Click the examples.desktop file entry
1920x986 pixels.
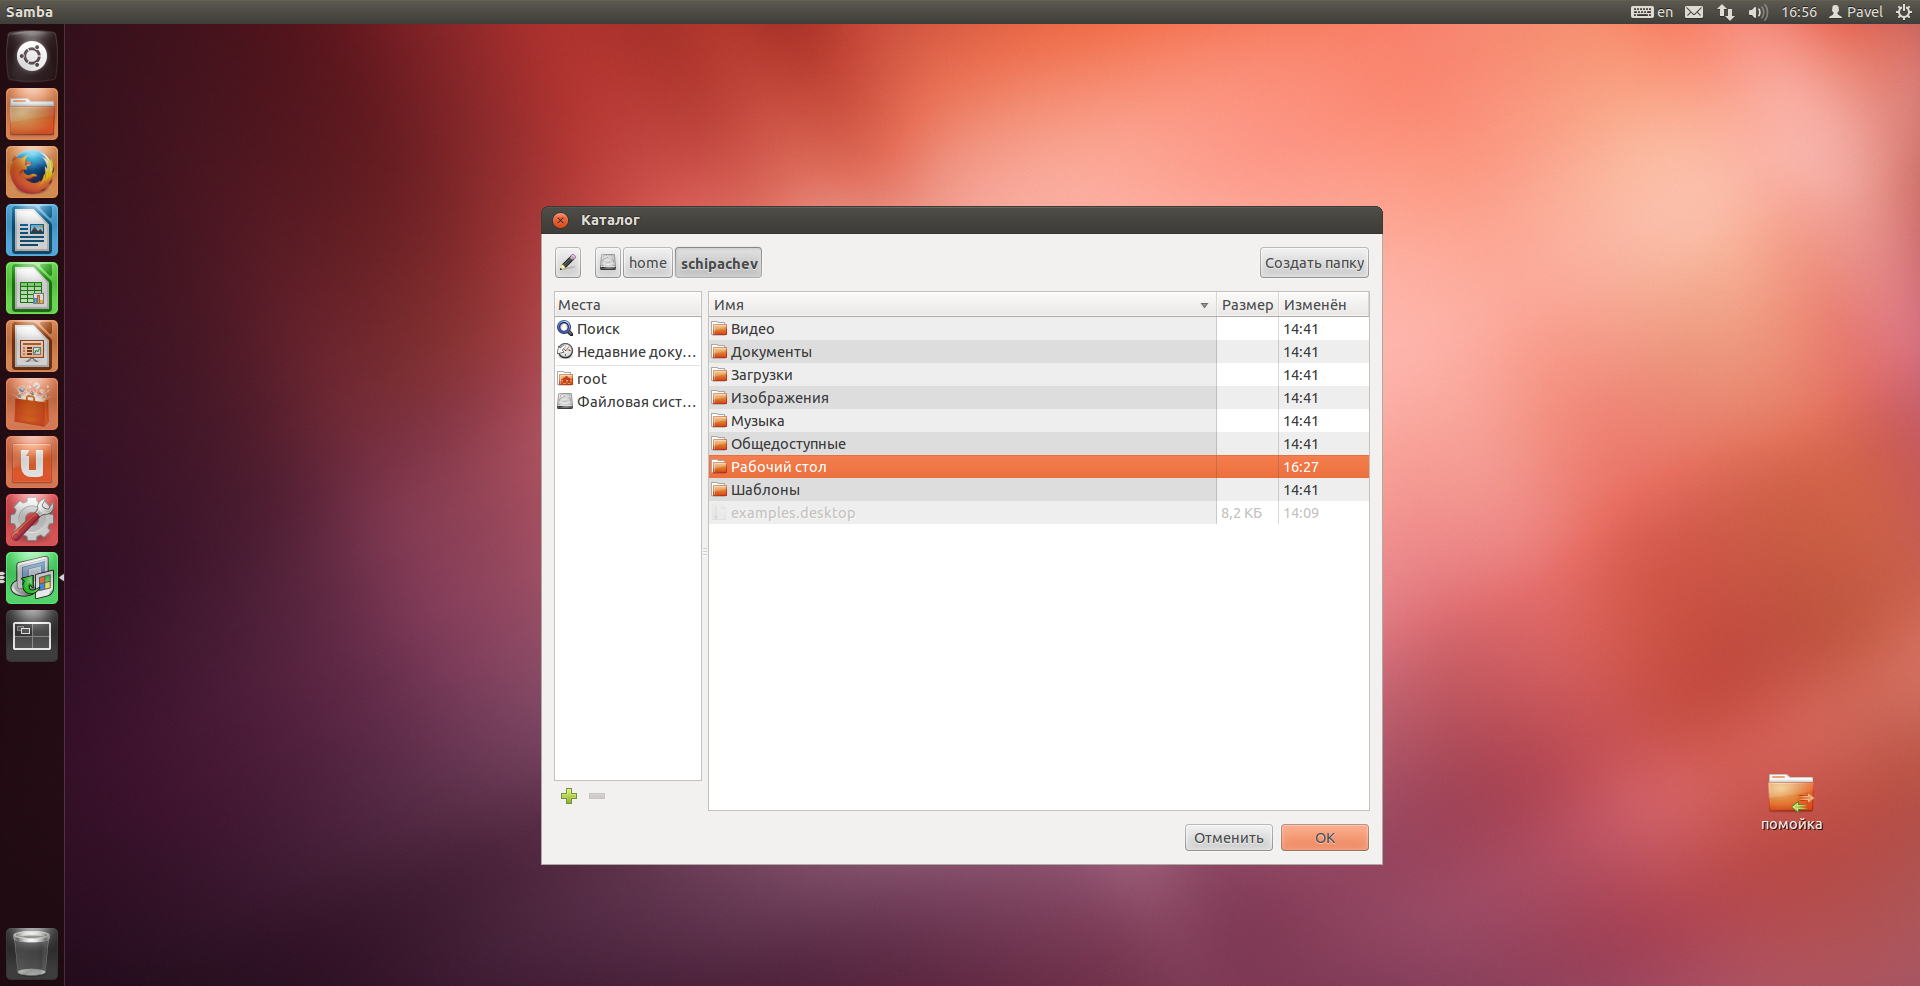click(1039, 513)
